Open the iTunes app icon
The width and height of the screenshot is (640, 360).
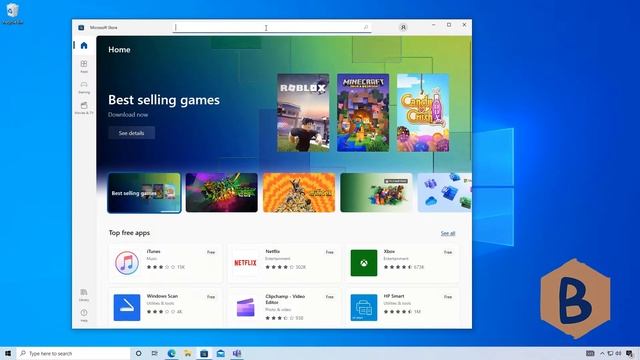tap(127, 262)
